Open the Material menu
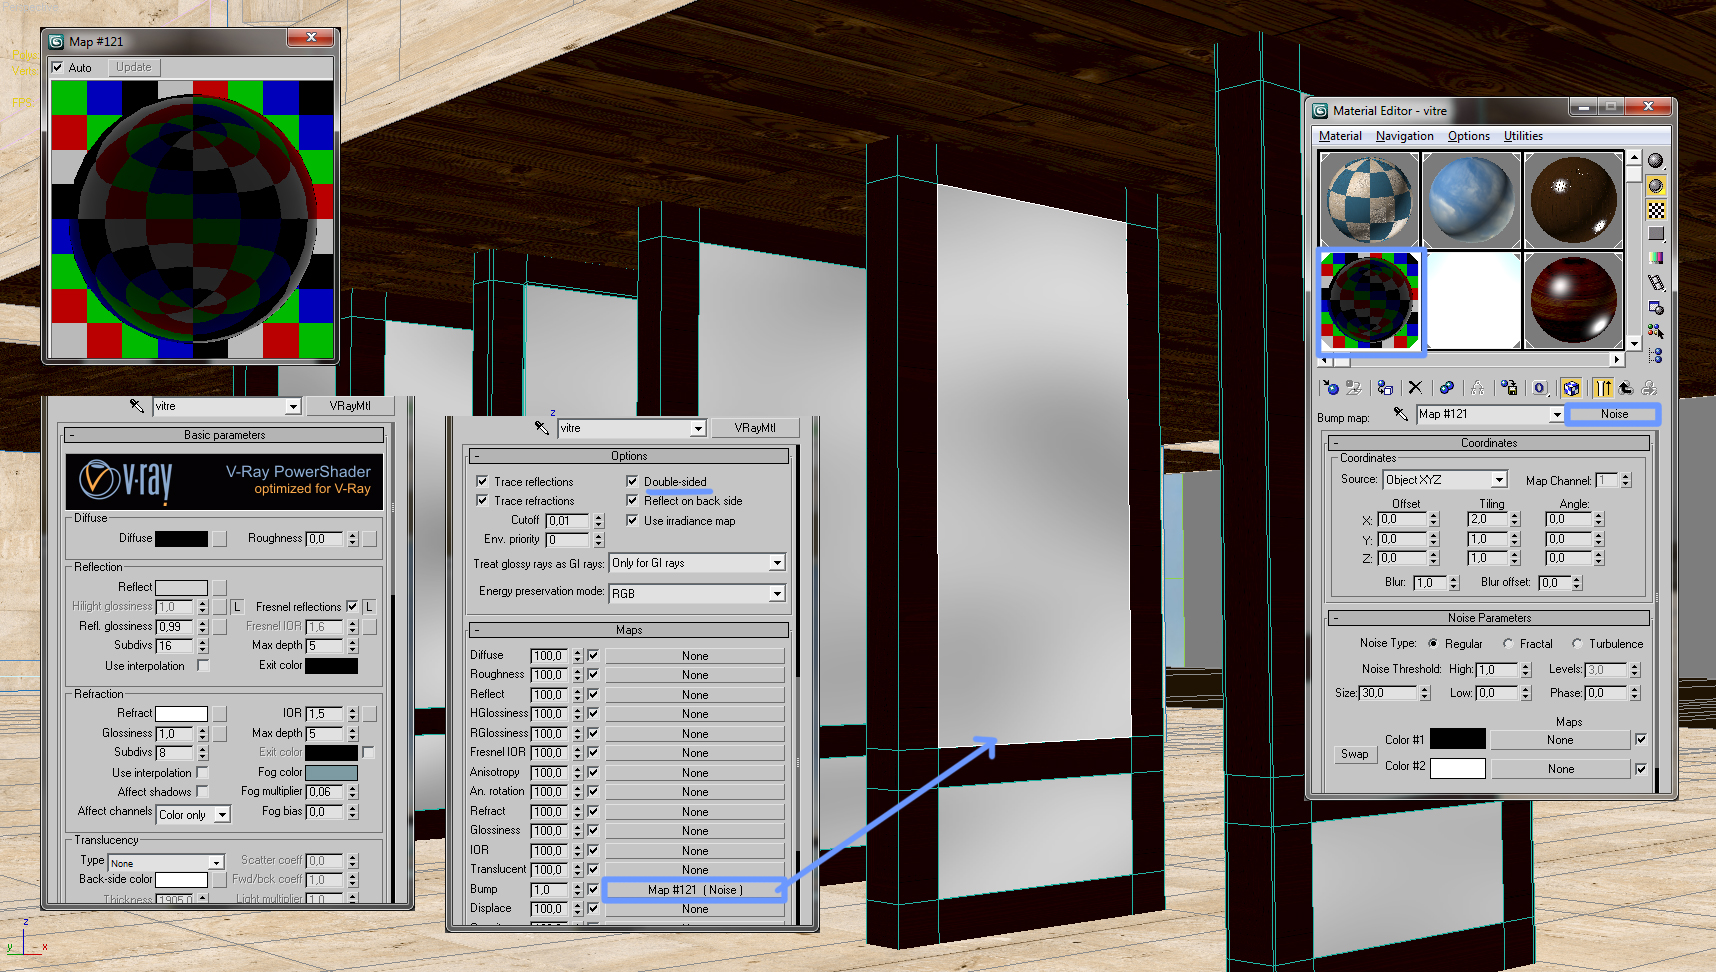This screenshot has width=1716, height=972. coord(1340,136)
